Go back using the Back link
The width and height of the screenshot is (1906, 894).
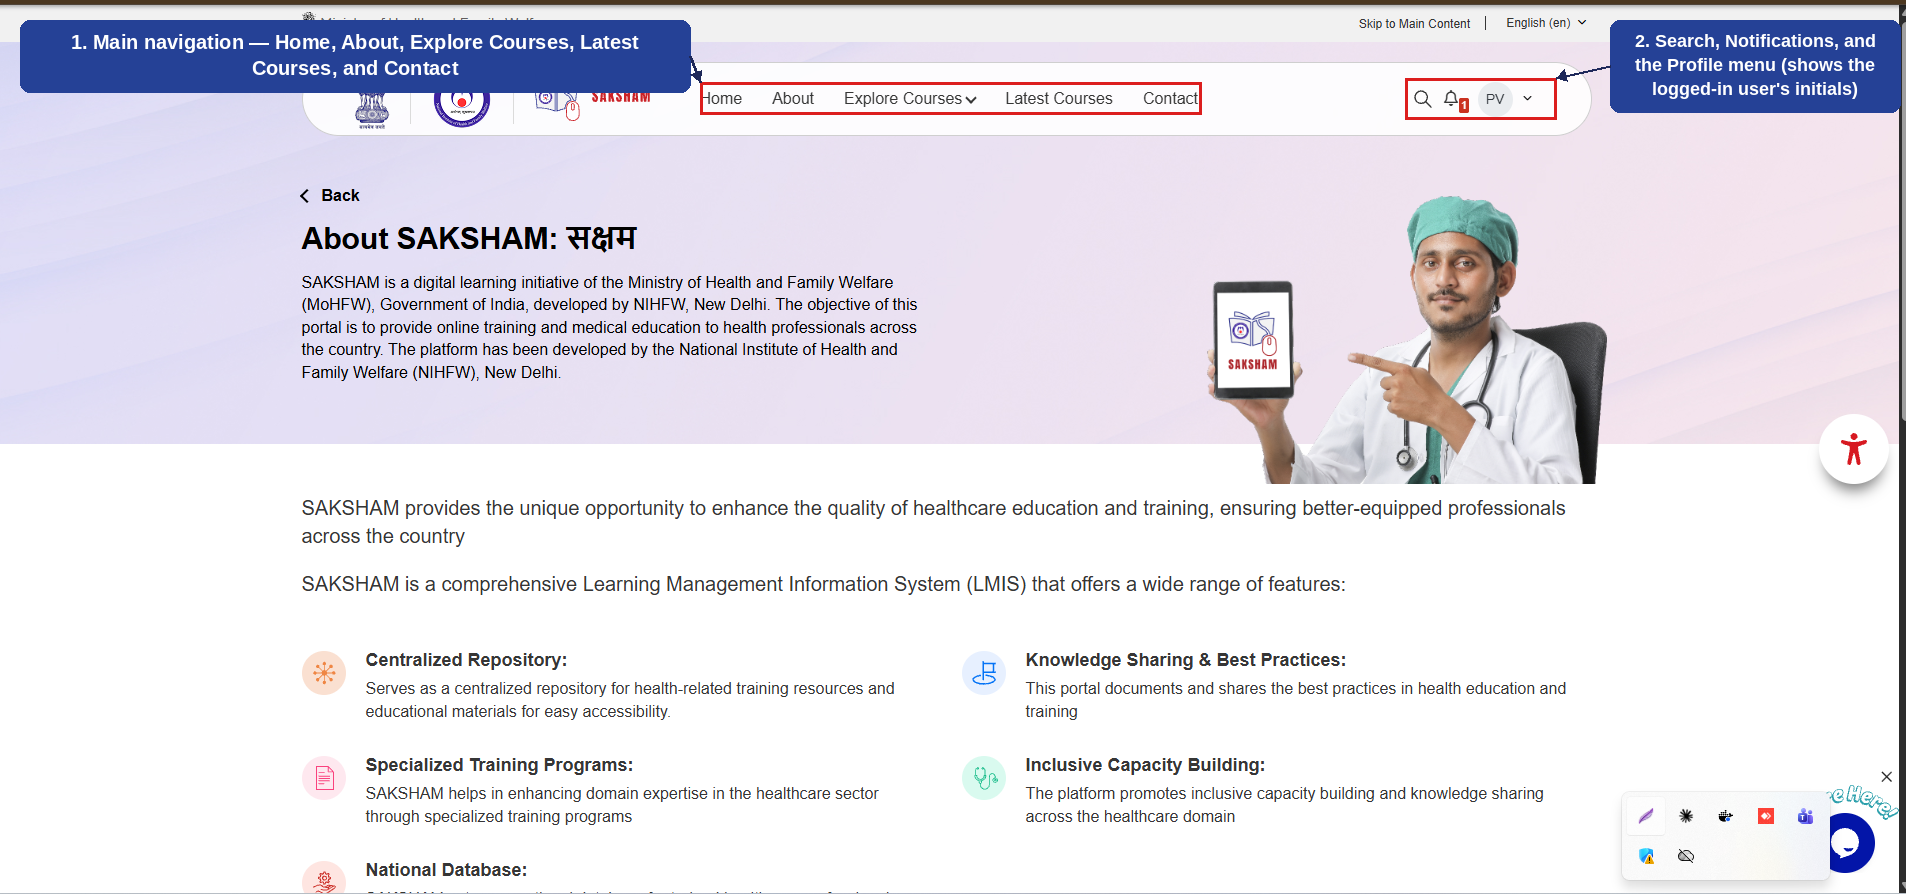coord(330,196)
